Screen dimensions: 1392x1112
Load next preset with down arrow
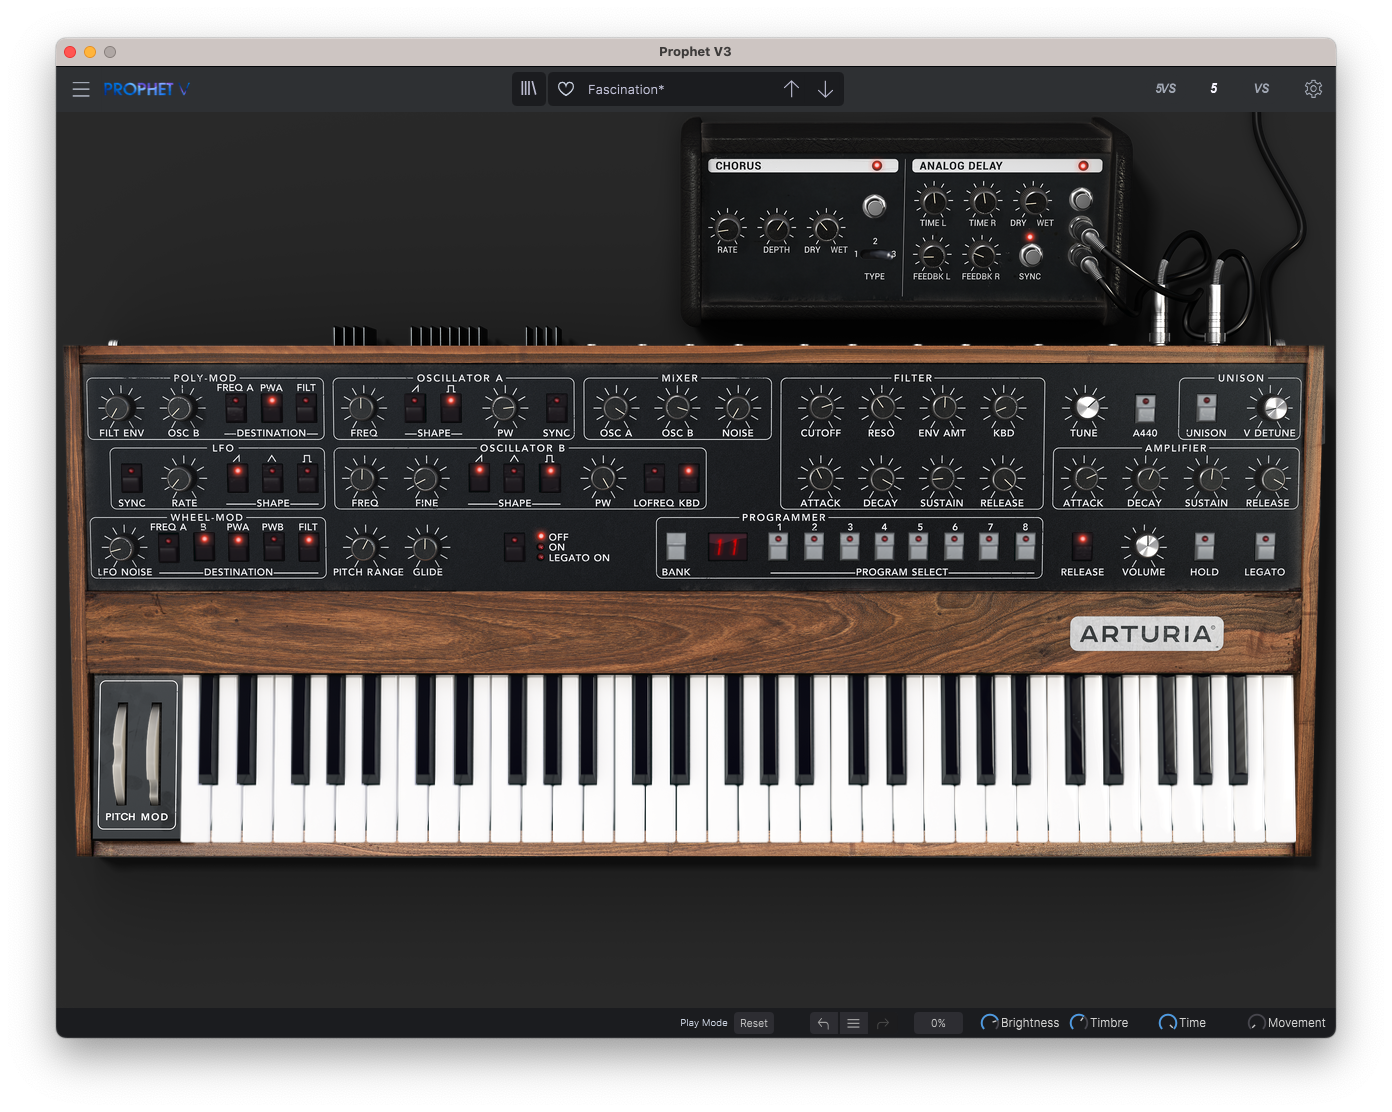tap(825, 89)
